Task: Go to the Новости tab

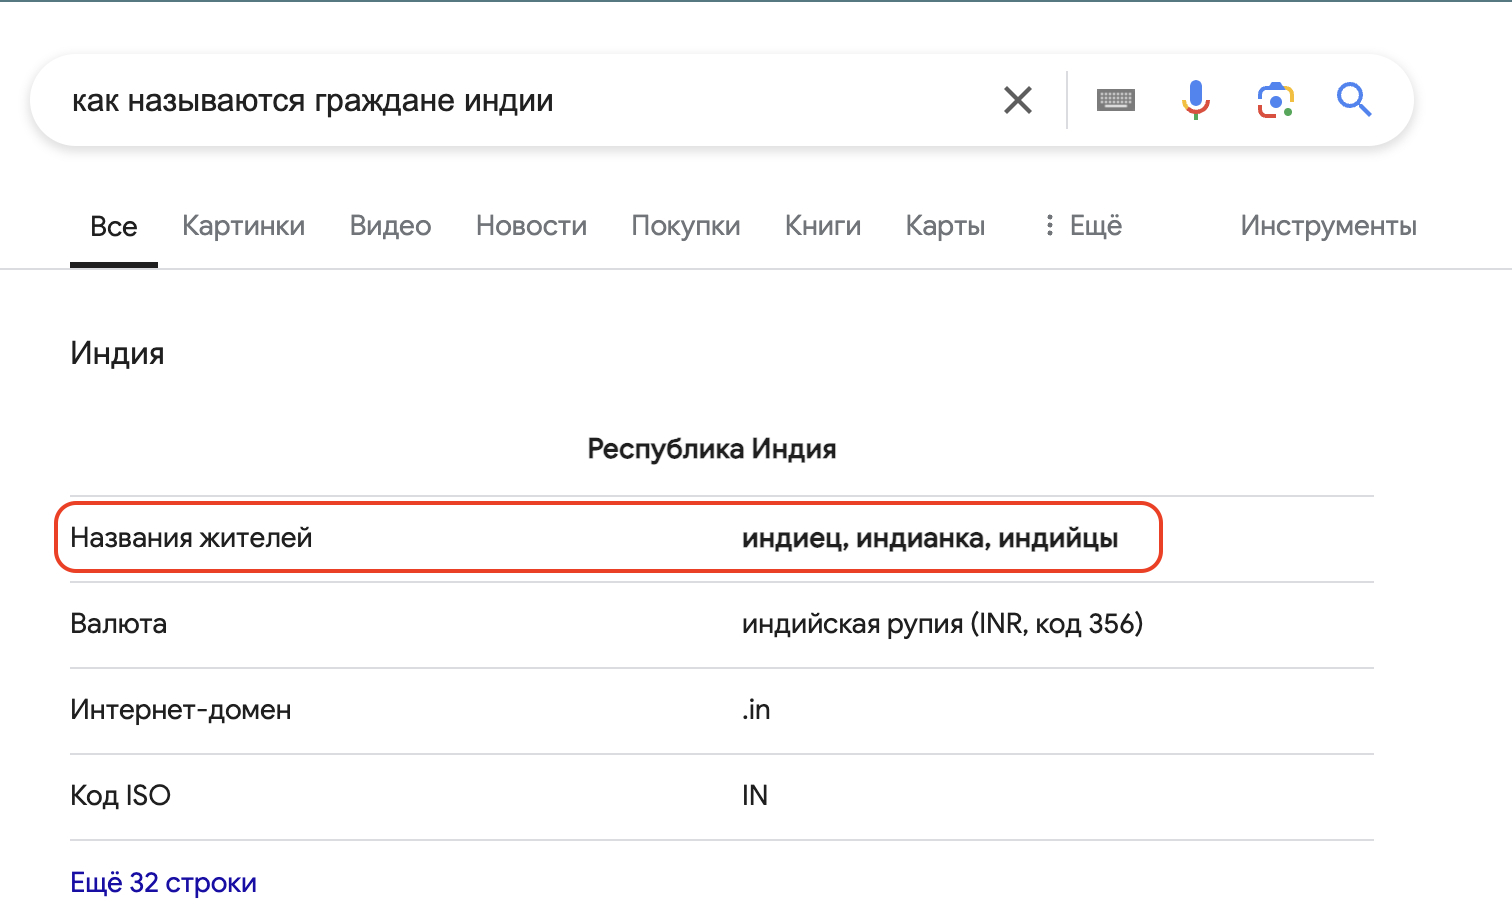Action: (x=531, y=226)
